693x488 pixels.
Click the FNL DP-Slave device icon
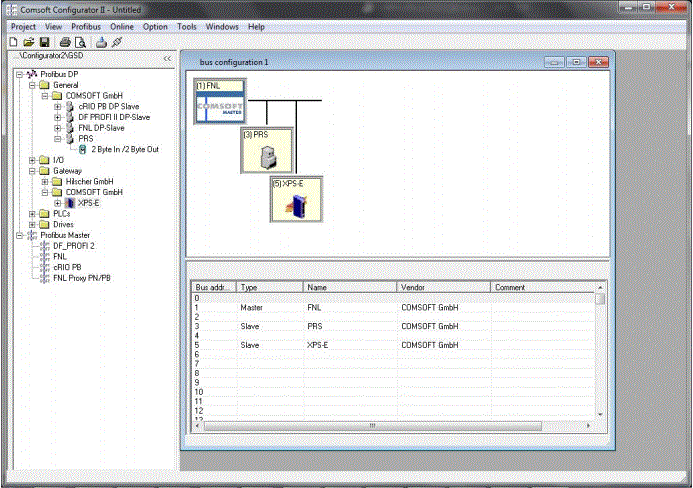pos(69,128)
